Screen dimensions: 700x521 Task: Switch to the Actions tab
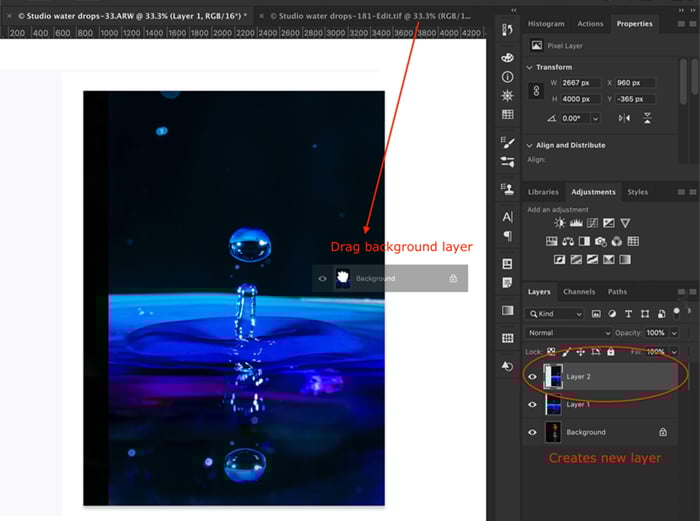590,24
